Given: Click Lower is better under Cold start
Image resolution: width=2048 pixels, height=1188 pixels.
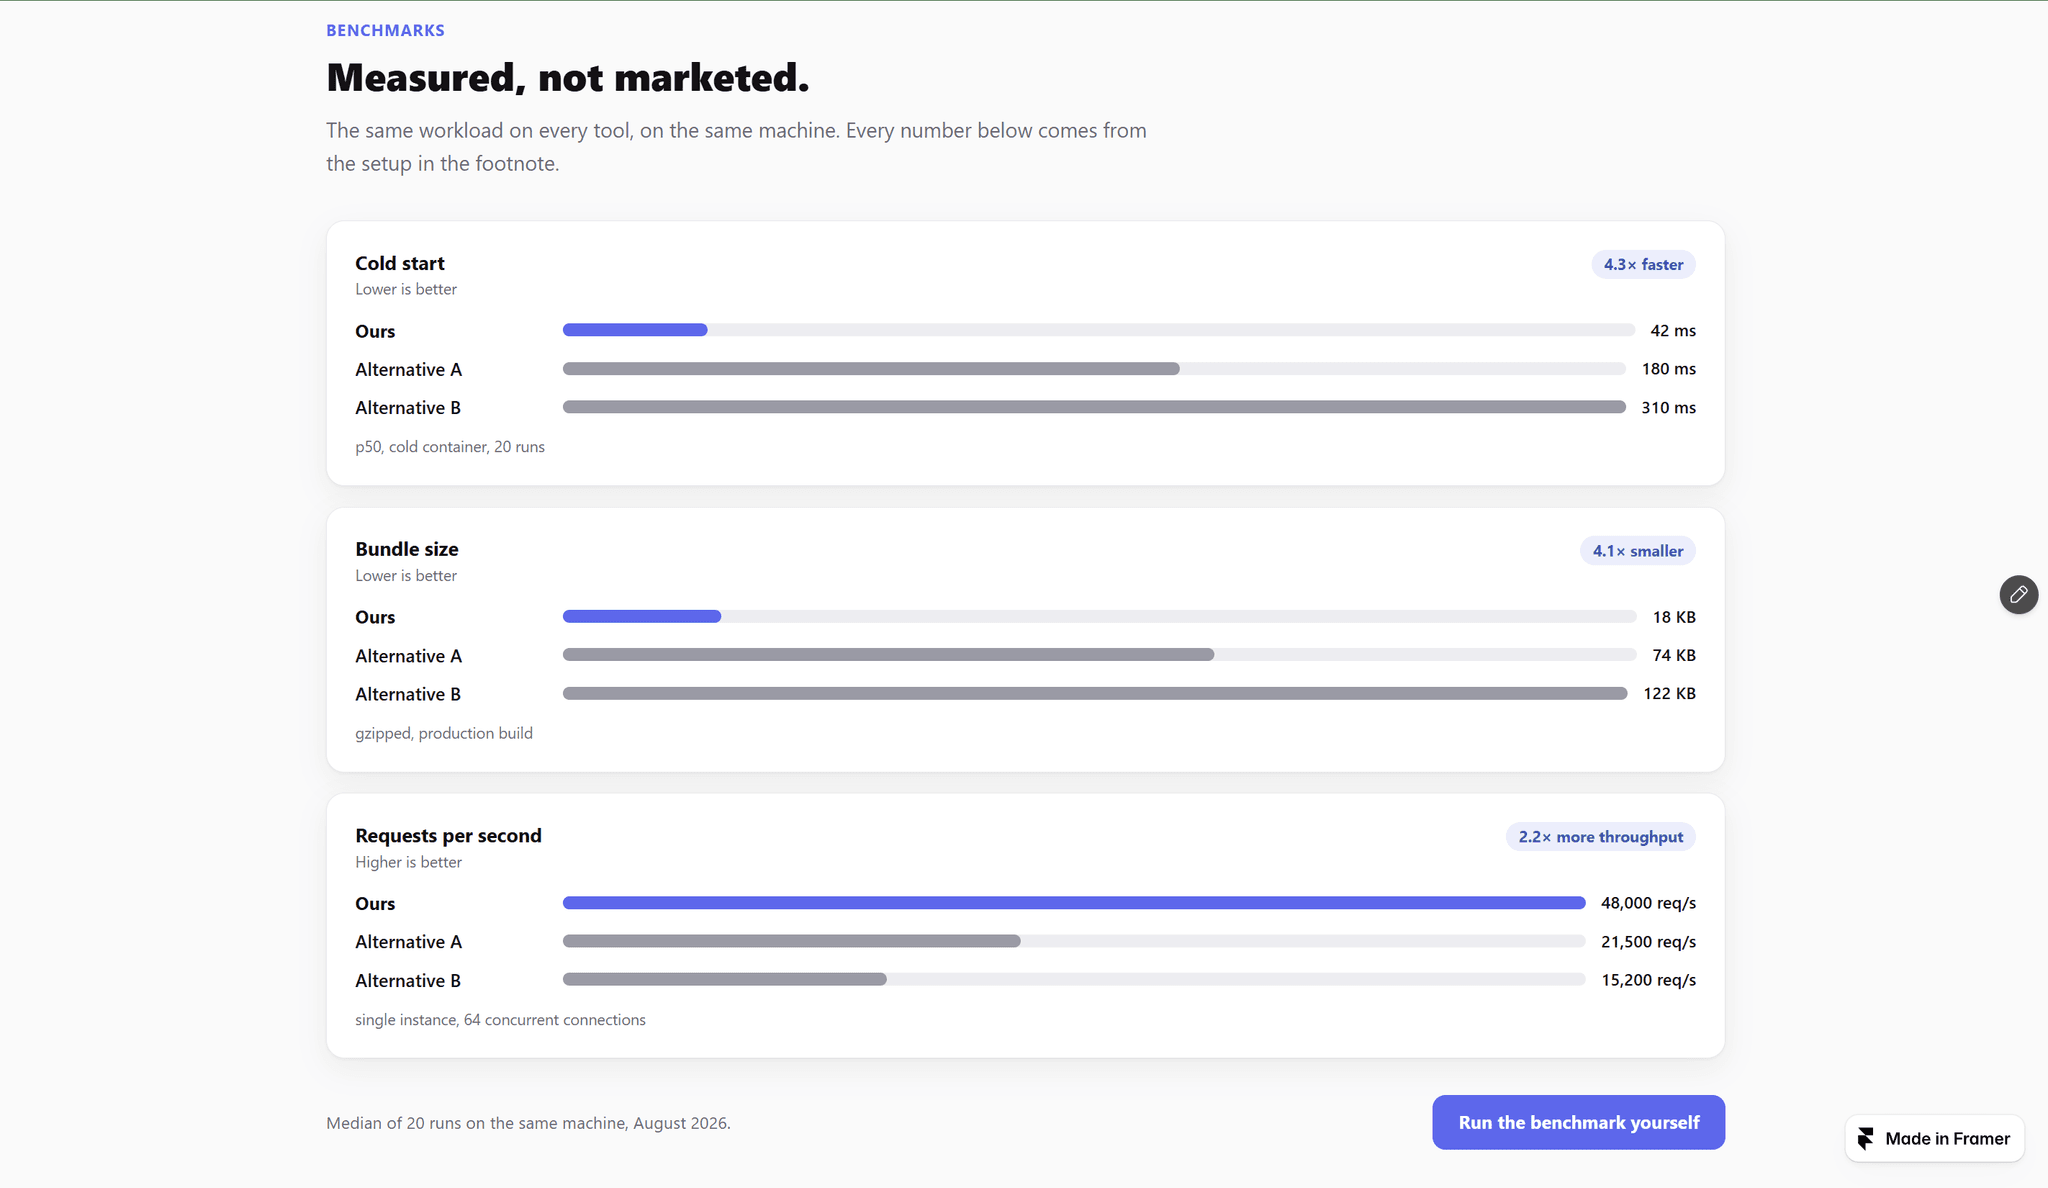Looking at the screenshot, I should (x=406, y=289).
